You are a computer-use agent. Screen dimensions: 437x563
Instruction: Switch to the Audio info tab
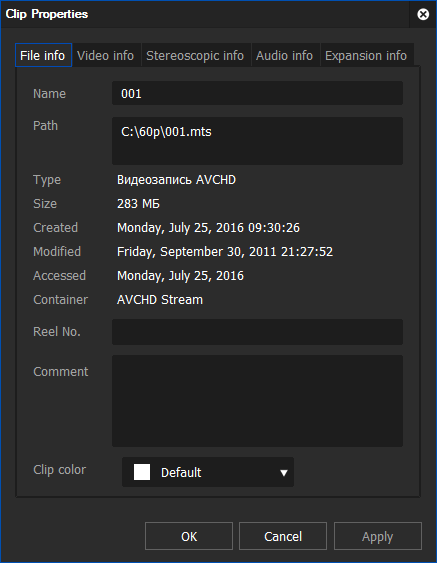coord(284,56)
